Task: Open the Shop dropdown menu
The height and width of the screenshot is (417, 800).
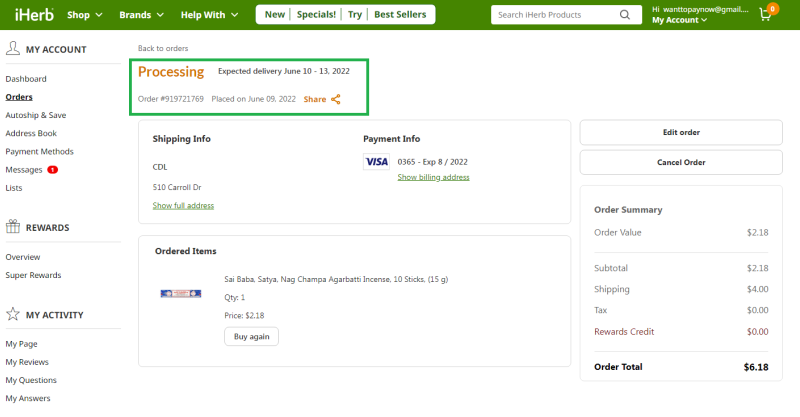Action: point(85,15)
